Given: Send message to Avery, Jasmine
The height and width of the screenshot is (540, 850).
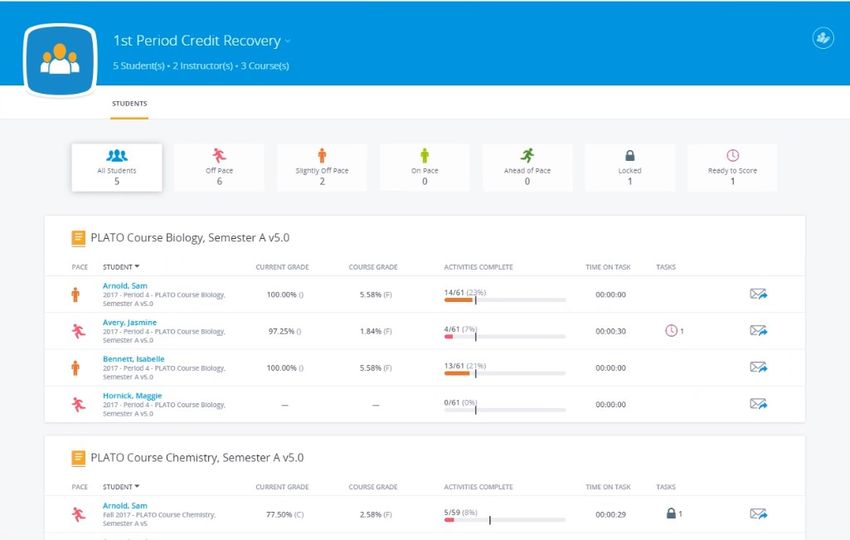Looking at the screenshot, I should tap(758, 330).
